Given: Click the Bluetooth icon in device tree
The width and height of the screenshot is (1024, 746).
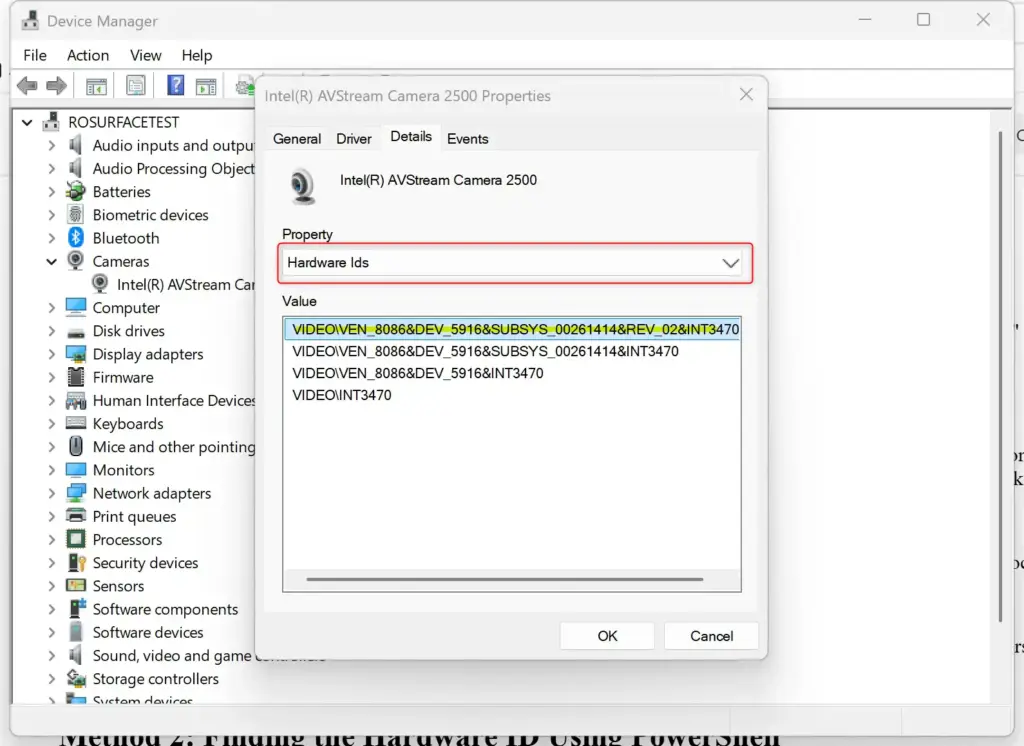Looking at the screenshot, I should point(76,238).
